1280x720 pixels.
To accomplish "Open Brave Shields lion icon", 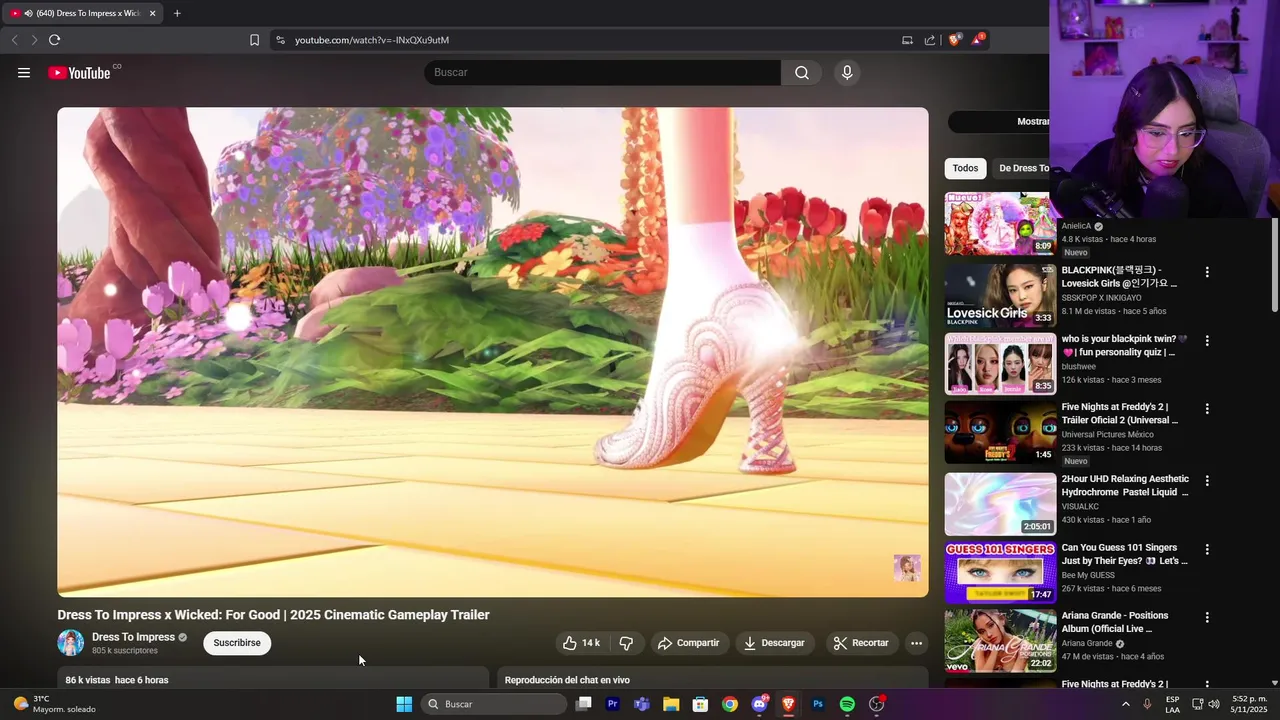I will point(954,40).
